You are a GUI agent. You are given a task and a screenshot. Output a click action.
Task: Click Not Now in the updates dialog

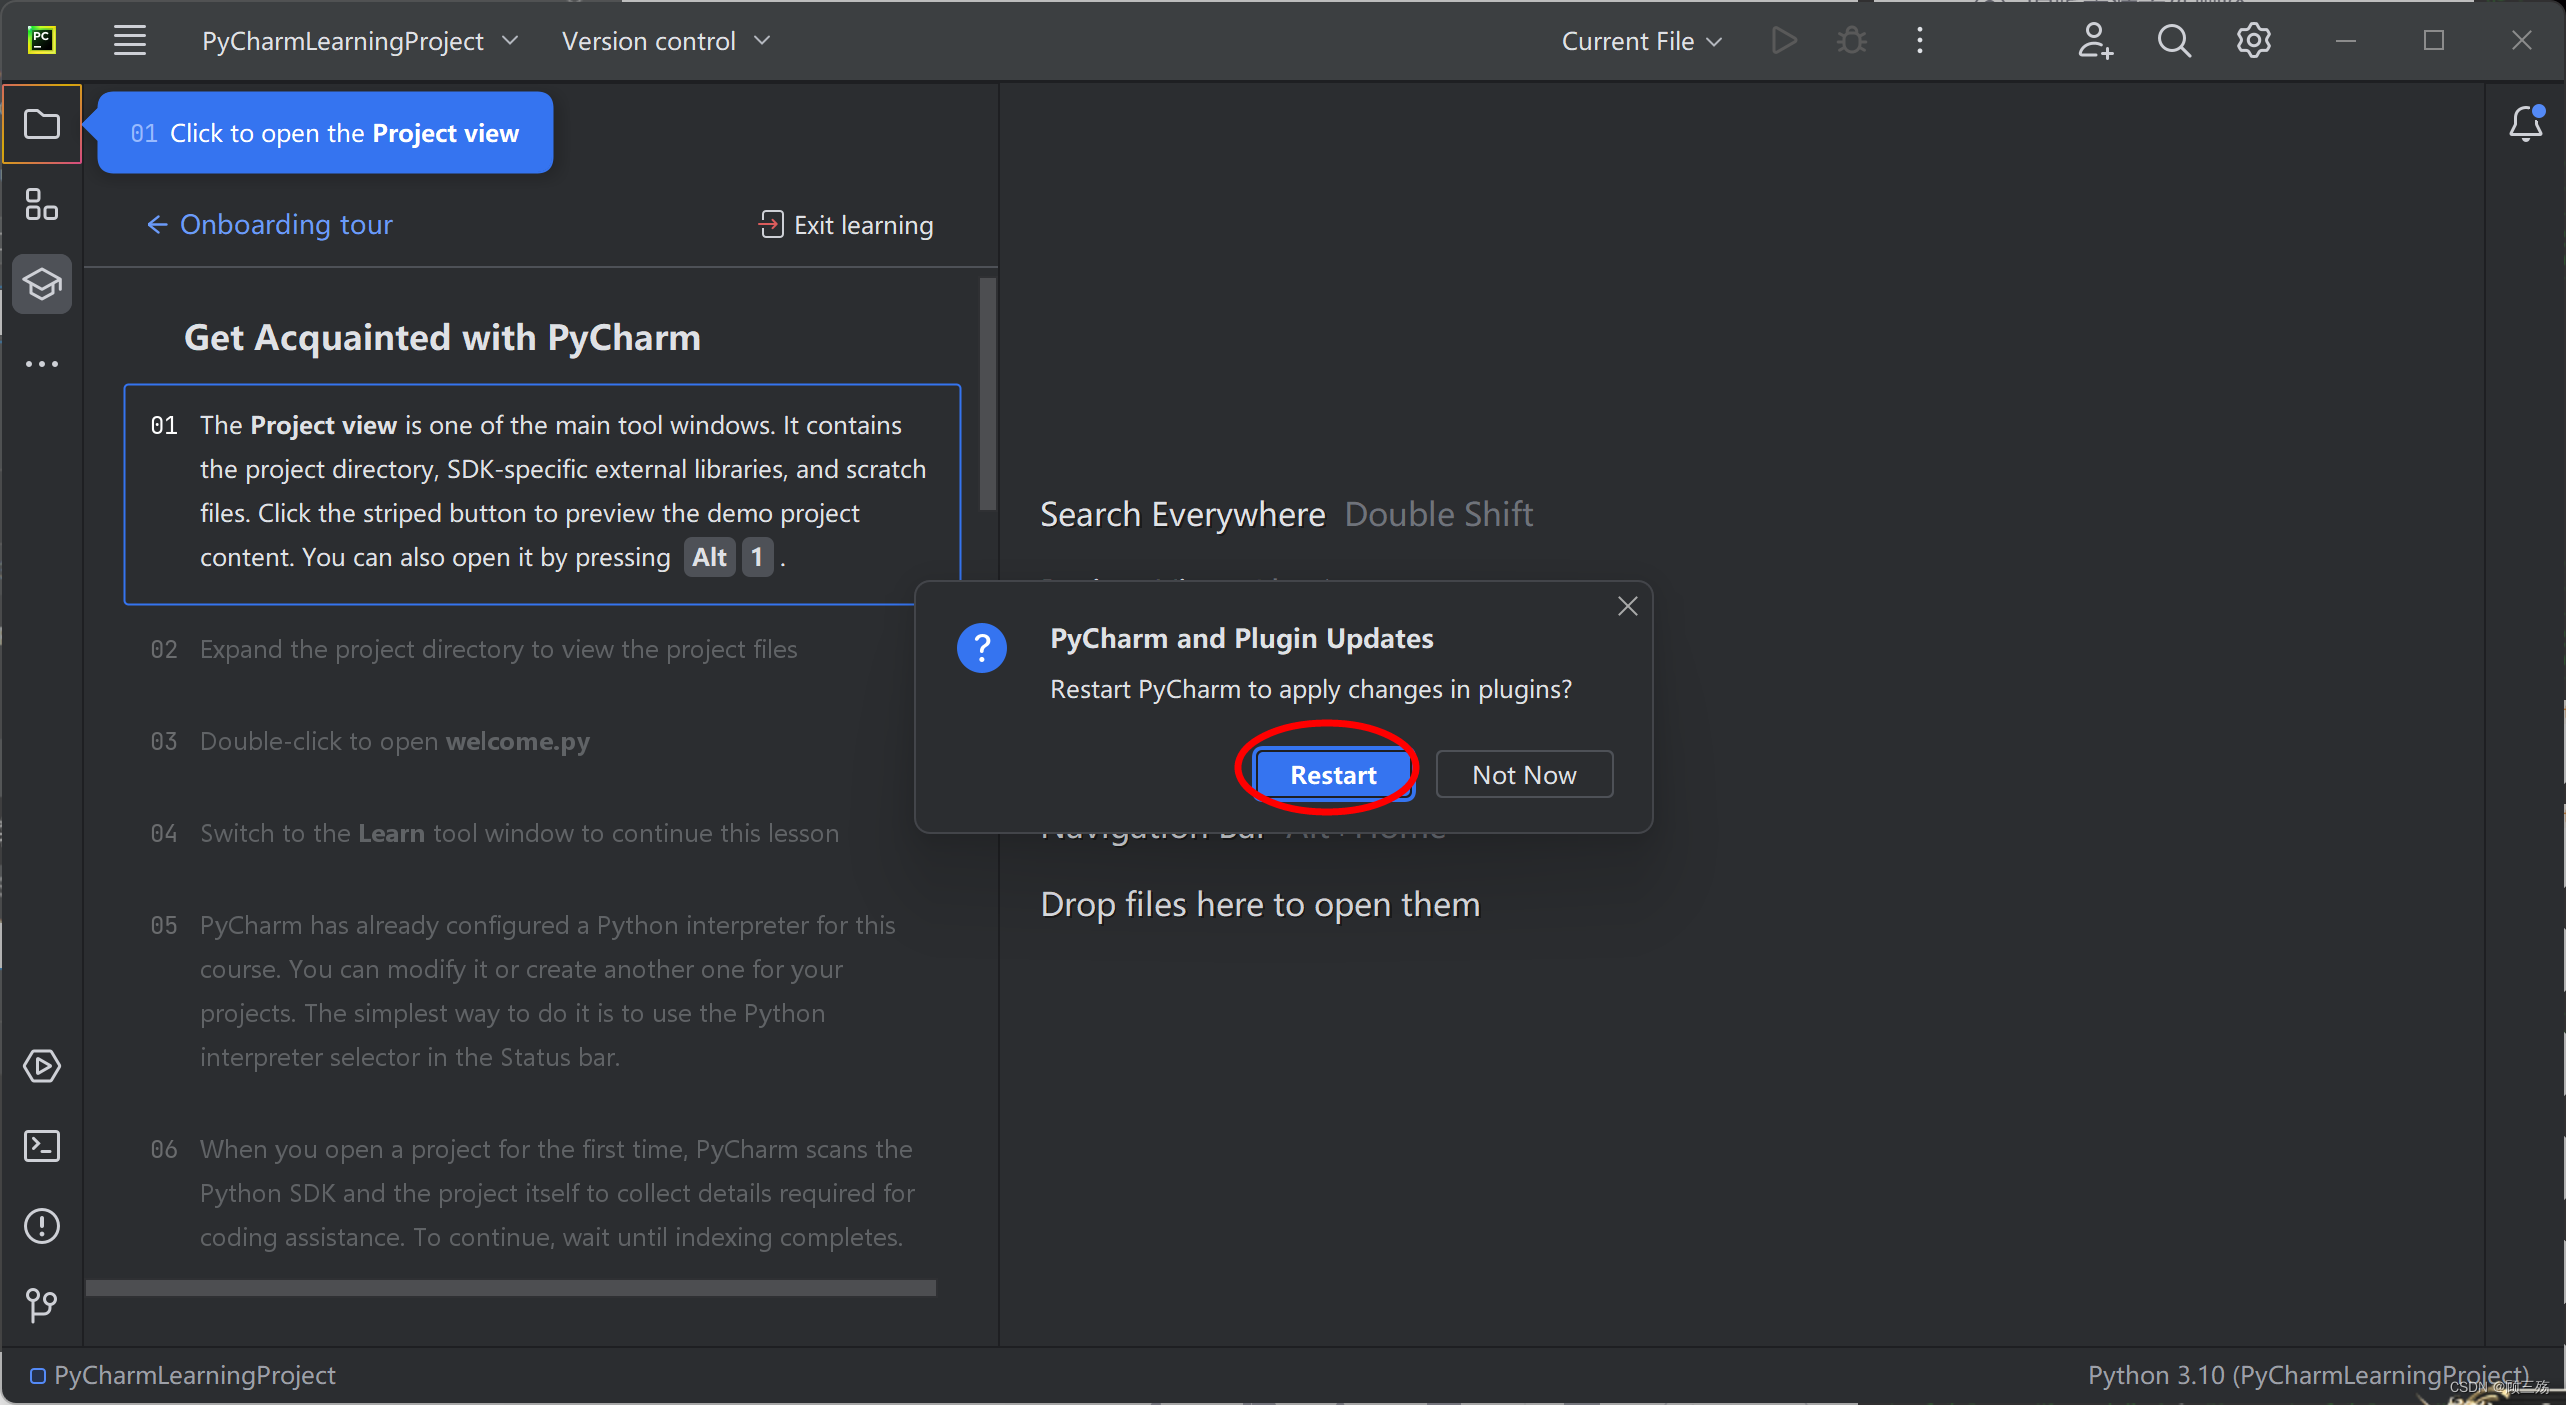pos(1524,774)
